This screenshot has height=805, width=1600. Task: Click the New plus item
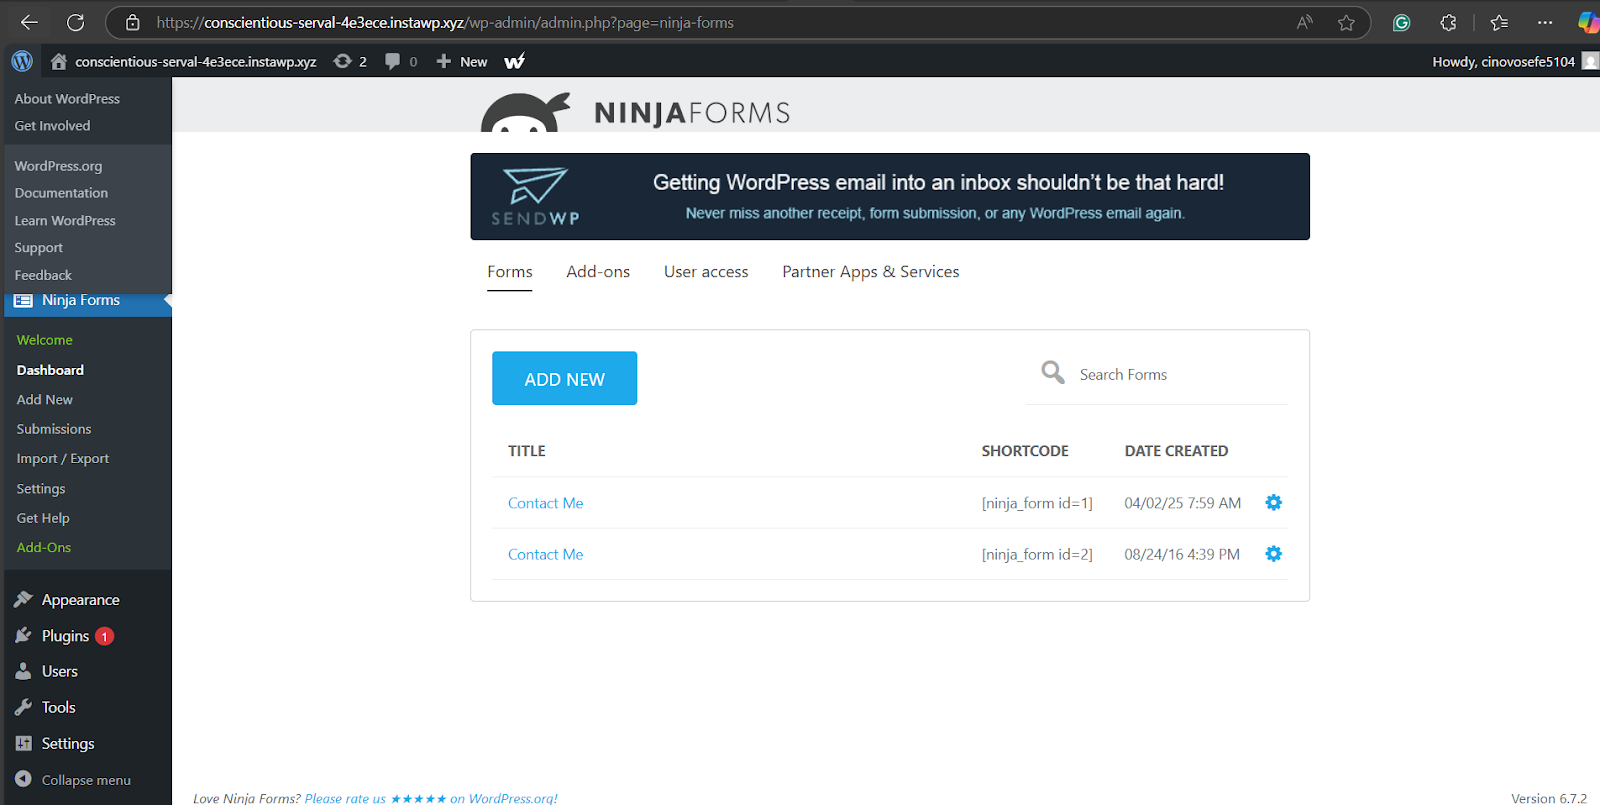click(462, 61)
